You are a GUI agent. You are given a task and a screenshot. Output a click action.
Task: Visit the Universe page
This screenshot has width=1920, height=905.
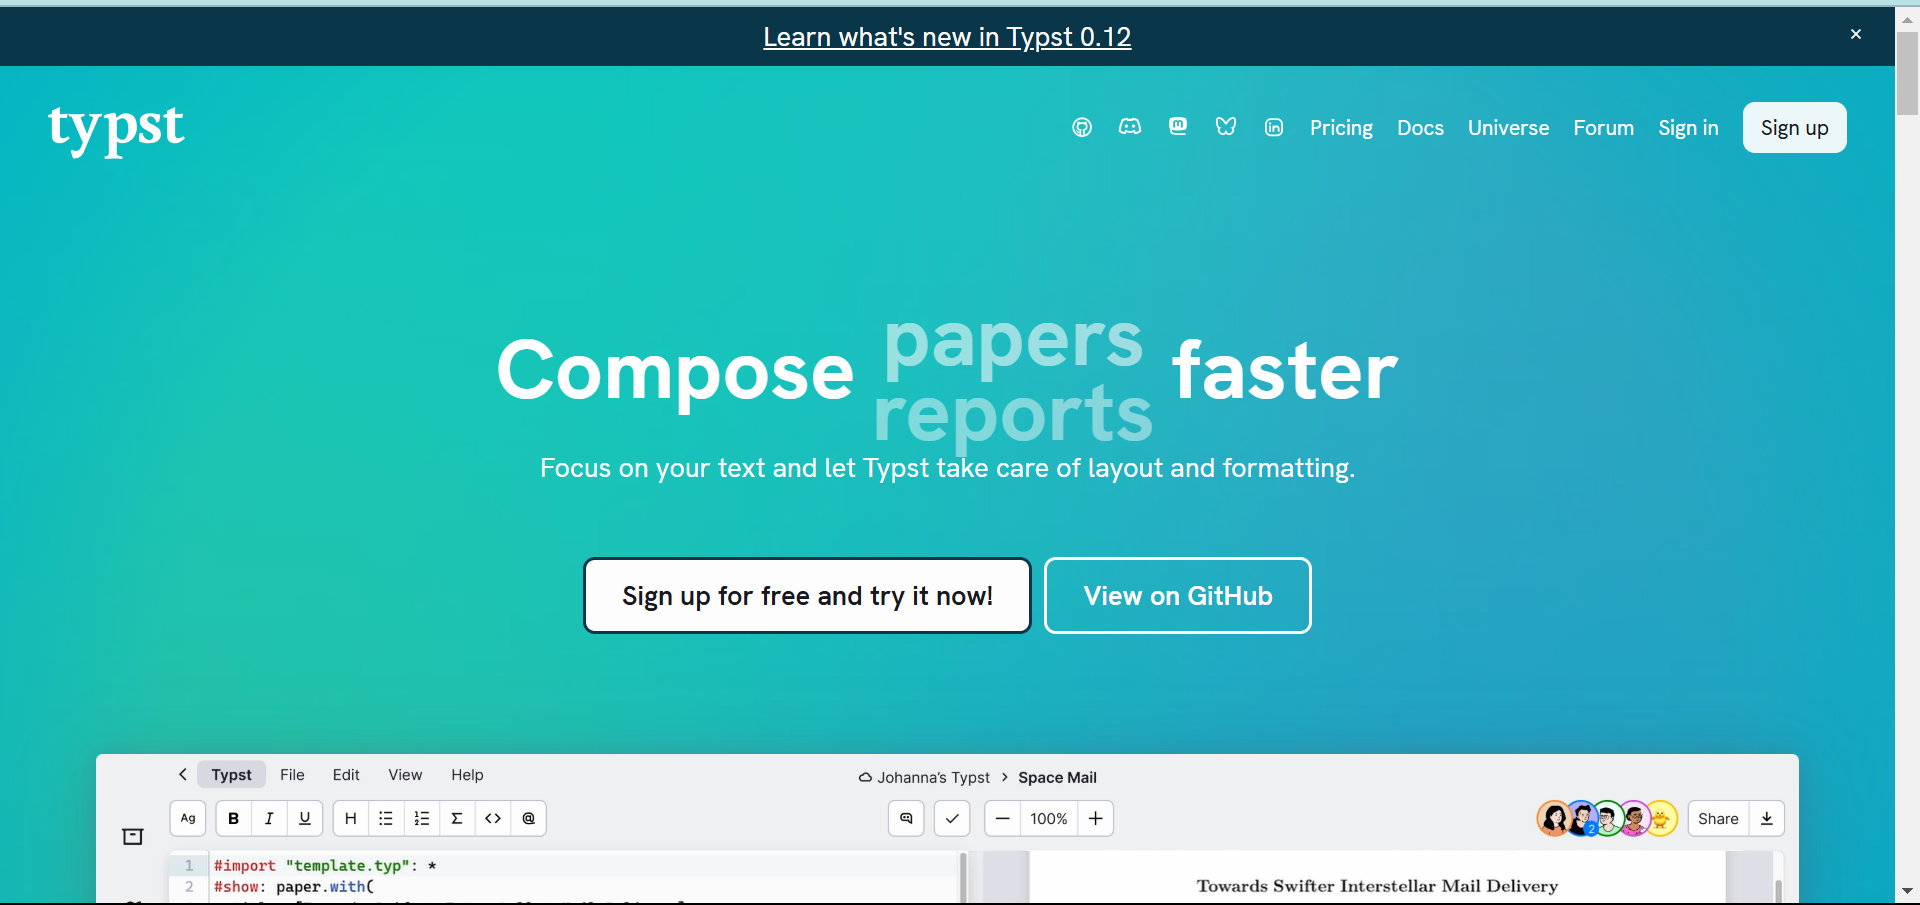(1508, 128)
